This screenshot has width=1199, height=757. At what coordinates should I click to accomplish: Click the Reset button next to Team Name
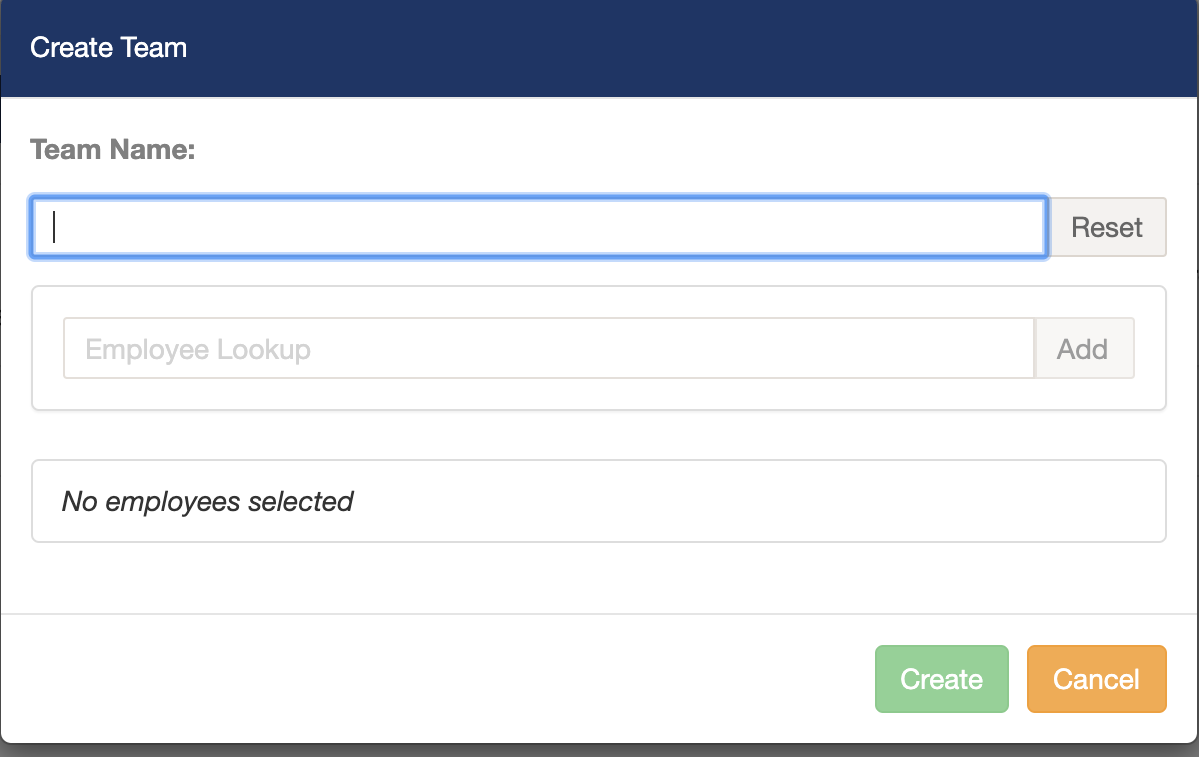tap(1107, 227)
